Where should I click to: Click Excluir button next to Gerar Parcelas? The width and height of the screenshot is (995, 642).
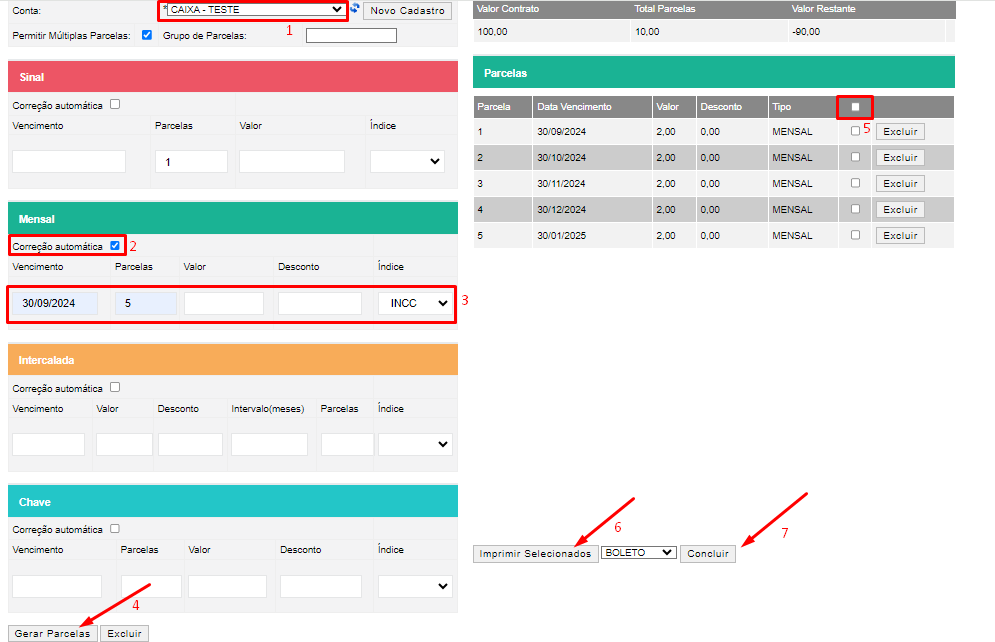coord(125,633)
